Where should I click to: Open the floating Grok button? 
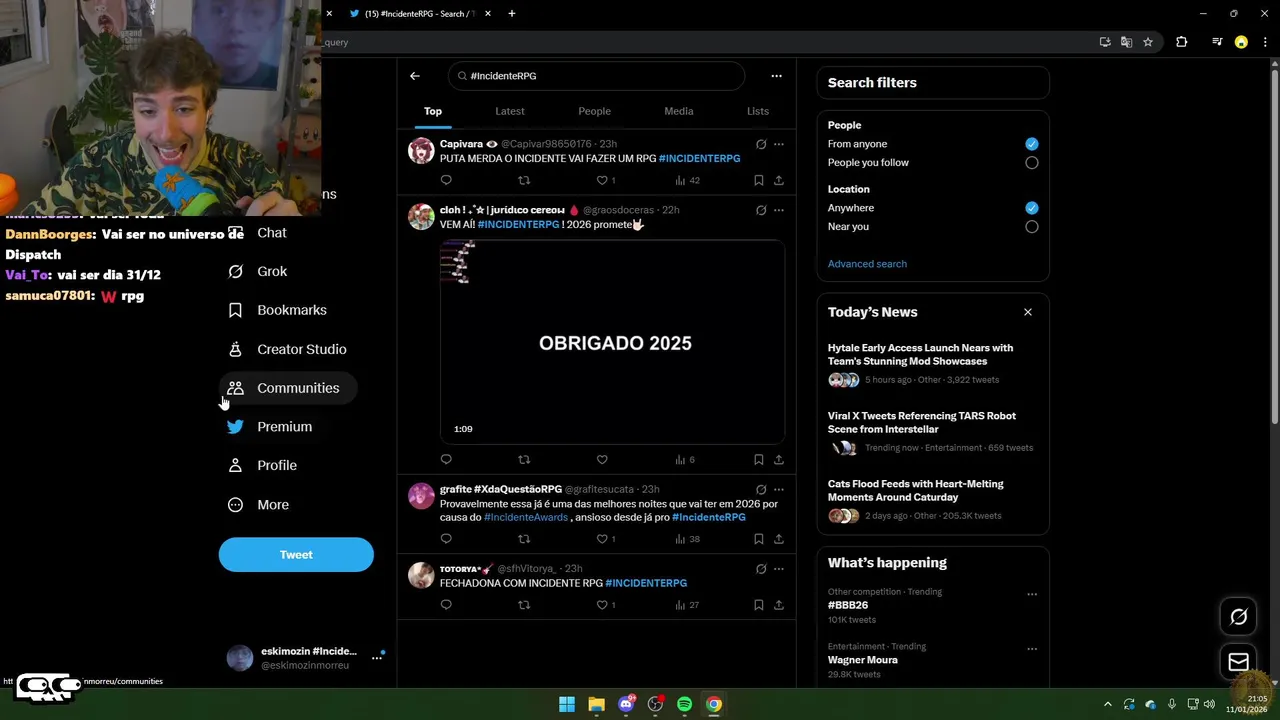tap(1239, 617)
